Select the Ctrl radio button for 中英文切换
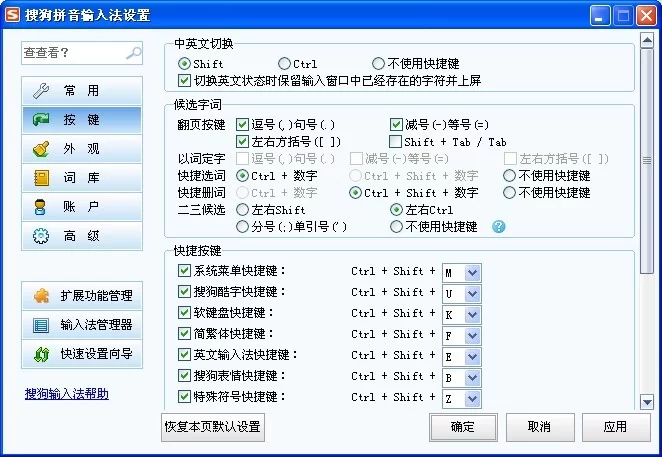The height and width of the screenshot is (457, 662). tap(285, 64)
